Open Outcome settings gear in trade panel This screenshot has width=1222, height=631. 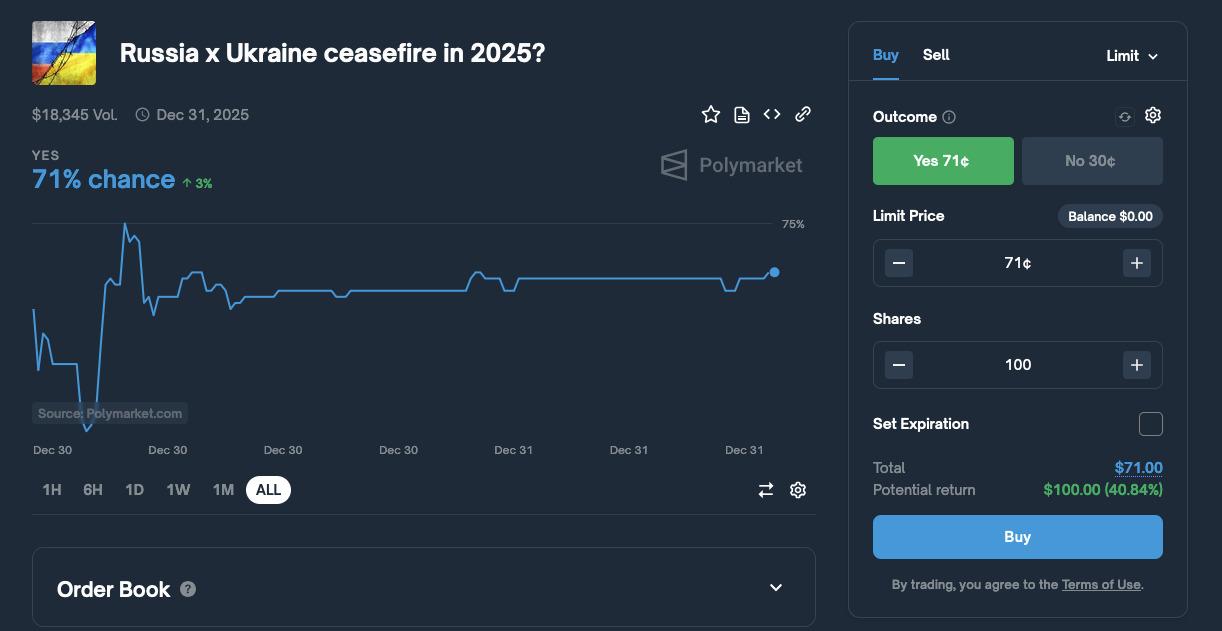1153,116
